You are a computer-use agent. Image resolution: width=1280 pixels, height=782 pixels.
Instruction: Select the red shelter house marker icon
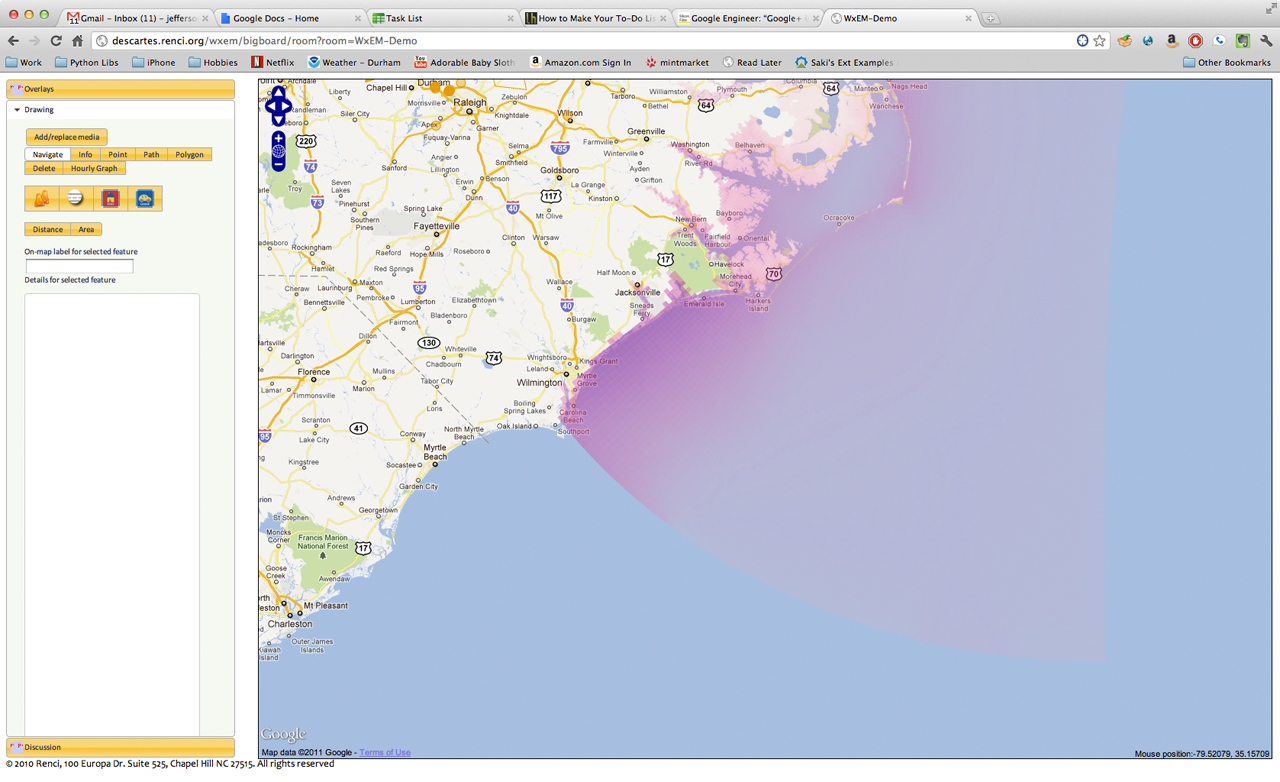[110, 199]
